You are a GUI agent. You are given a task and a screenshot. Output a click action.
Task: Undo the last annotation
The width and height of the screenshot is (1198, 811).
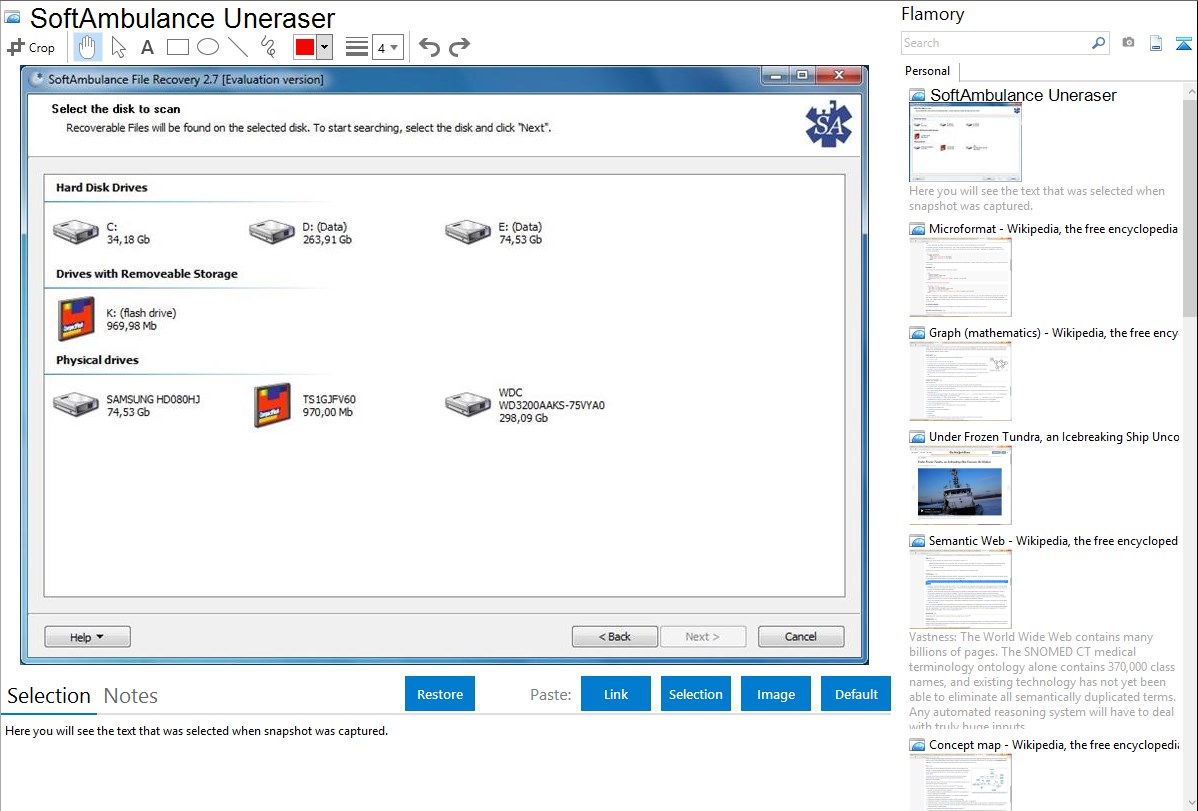[429, 47]
